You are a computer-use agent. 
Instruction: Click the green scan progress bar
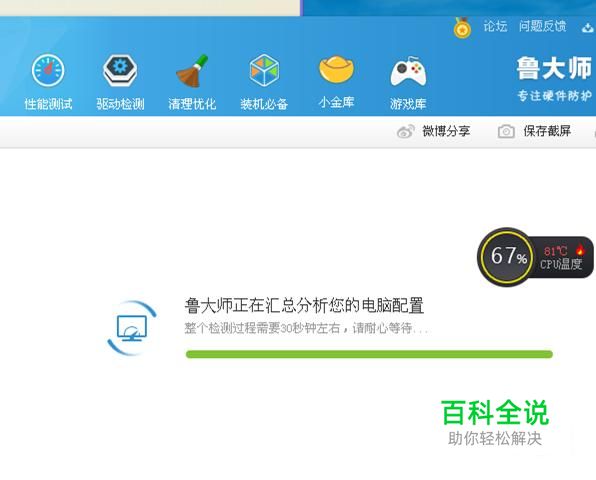point(369,354)
